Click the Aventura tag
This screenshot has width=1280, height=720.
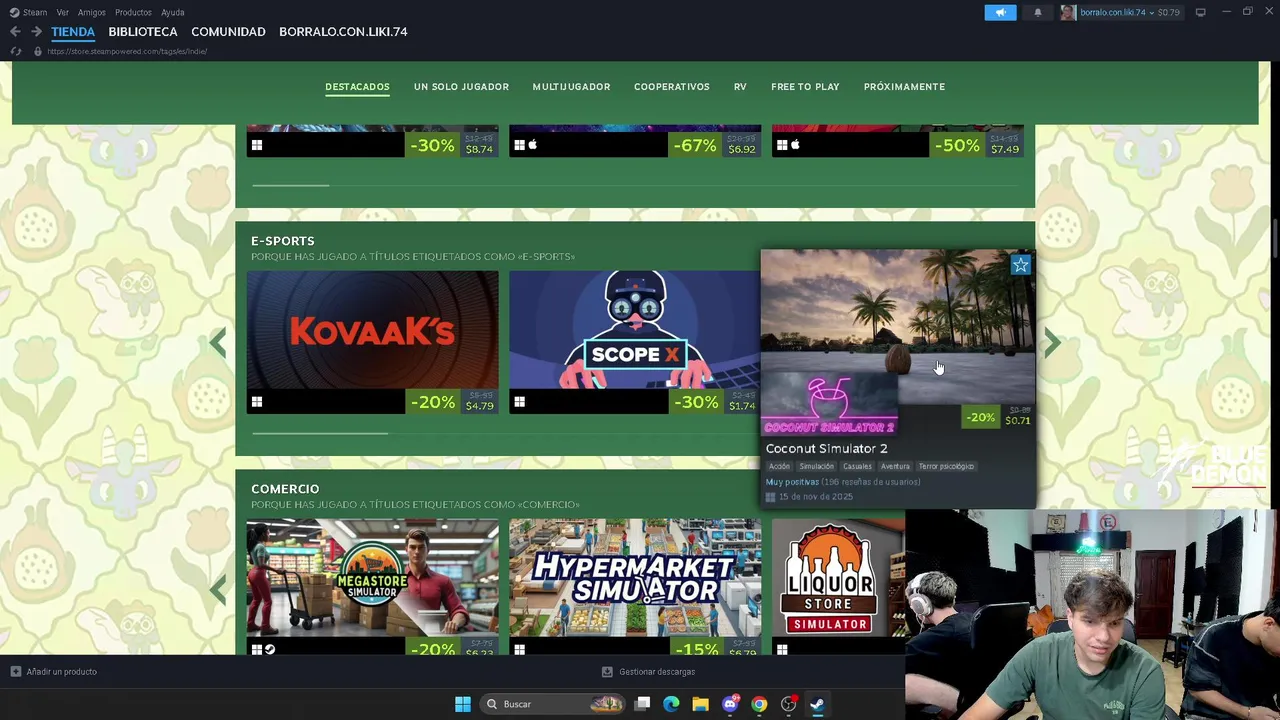895,466
